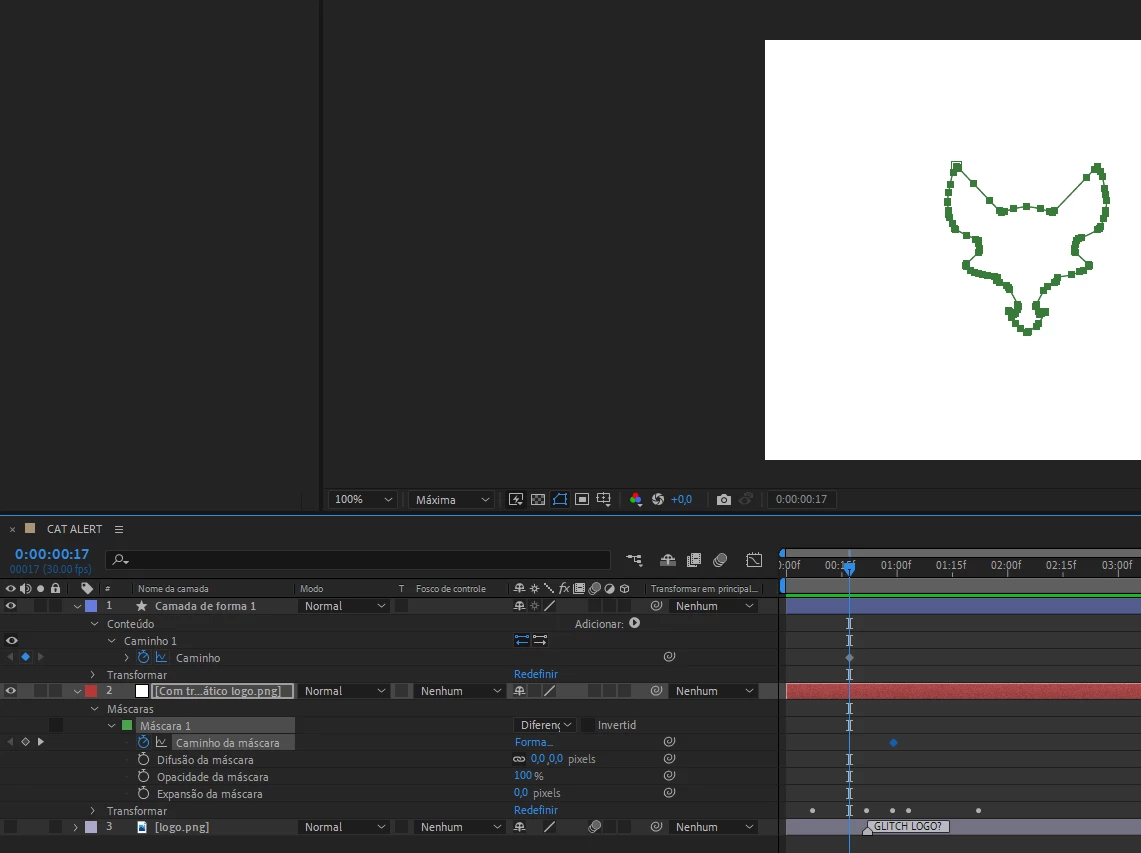Image resolution: width=1141 pixels, height=853 pixels.
Task: Open the Forma... mask shape dialog
Action: point(533,742)
